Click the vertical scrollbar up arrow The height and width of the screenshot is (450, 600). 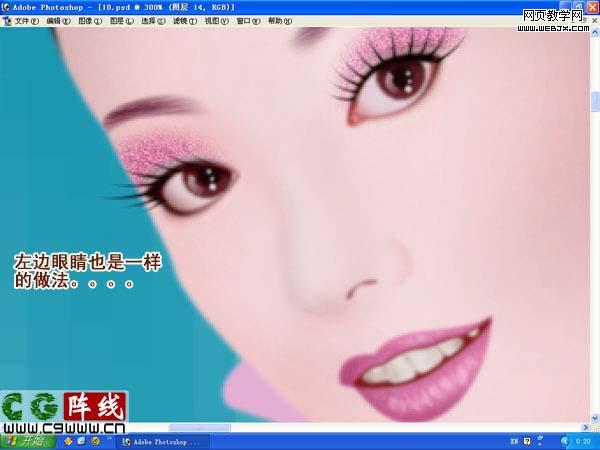pos(595,33)
